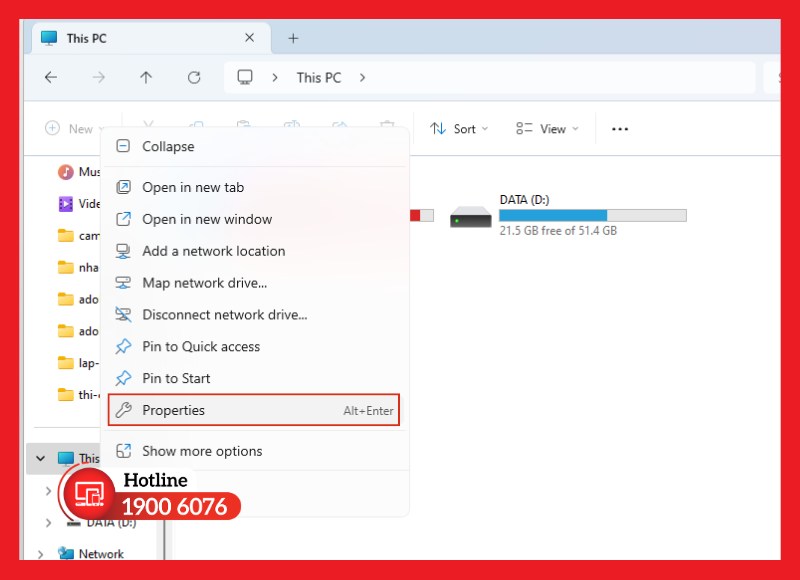Click the monitor icon in address bar
The width and height of the screenshot is (800, 580).
(x=245, y=78)
